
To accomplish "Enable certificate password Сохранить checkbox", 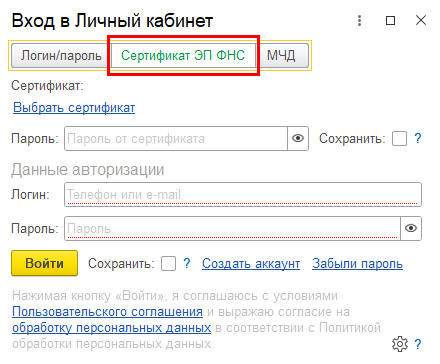I will [399, 138].
